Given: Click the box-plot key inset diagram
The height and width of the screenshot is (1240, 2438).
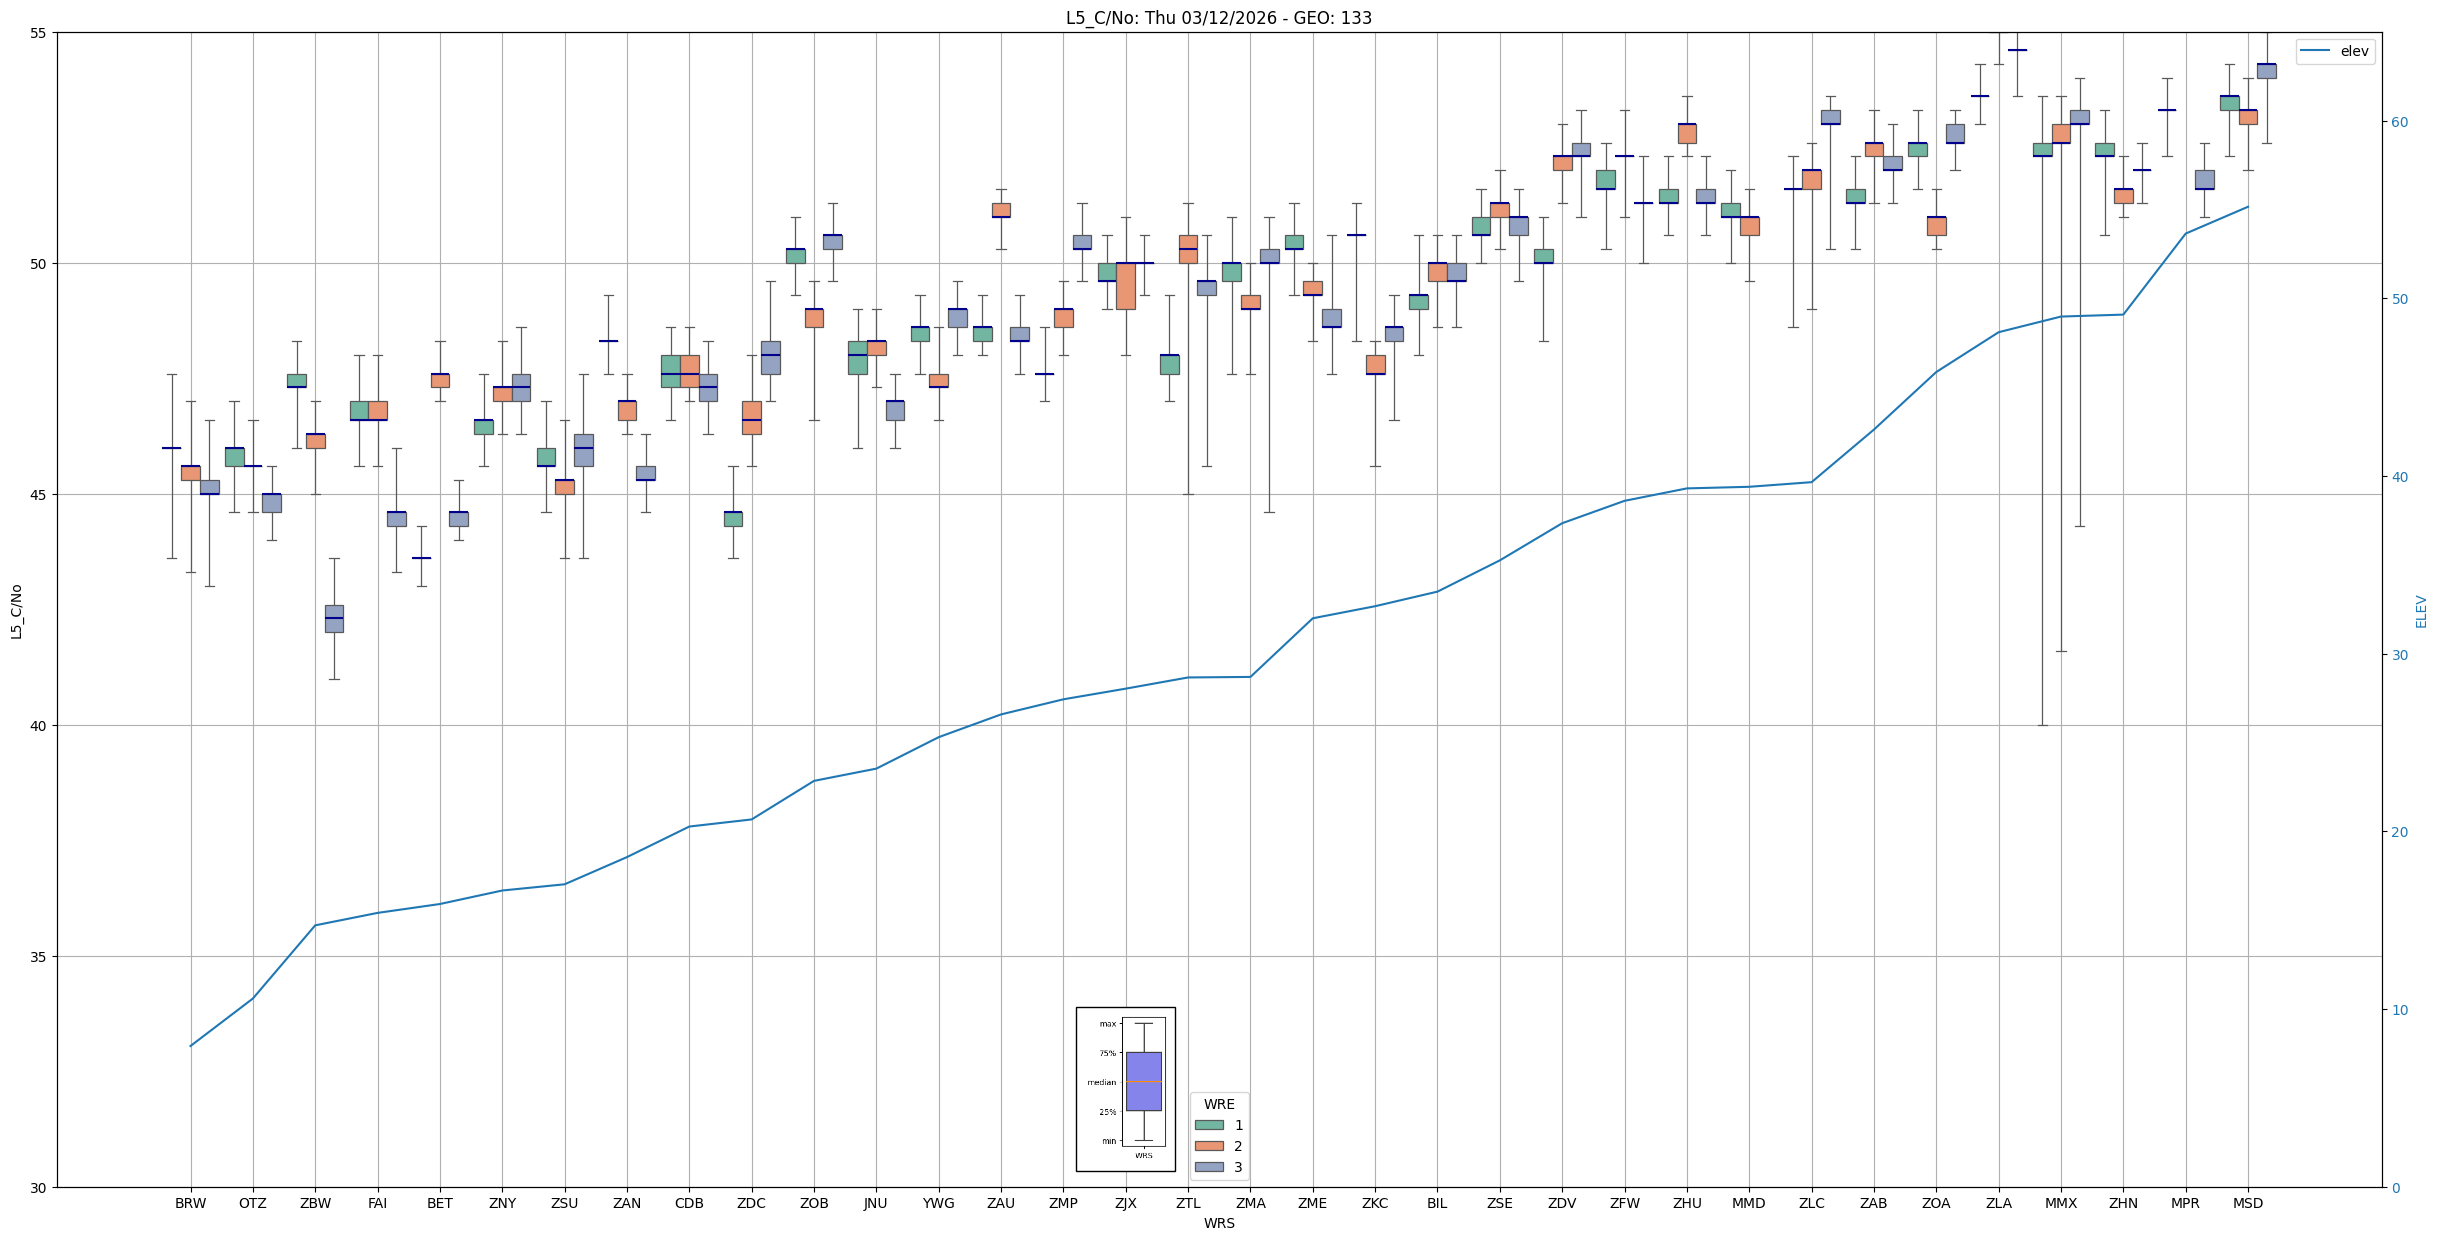Looking at the screenshot, I should (x=1125, y=1089).
